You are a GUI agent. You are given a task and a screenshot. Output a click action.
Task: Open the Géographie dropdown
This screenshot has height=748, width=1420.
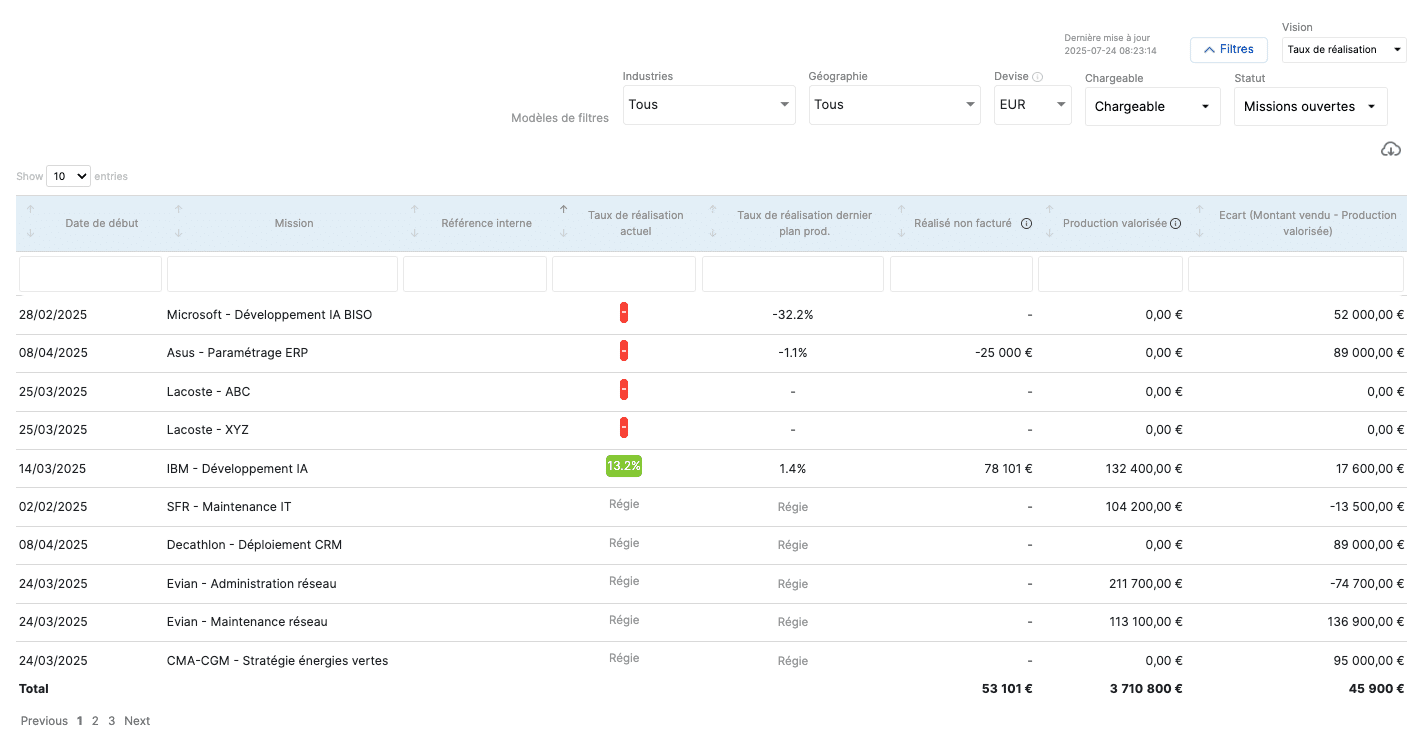click(x=893, y=105)
